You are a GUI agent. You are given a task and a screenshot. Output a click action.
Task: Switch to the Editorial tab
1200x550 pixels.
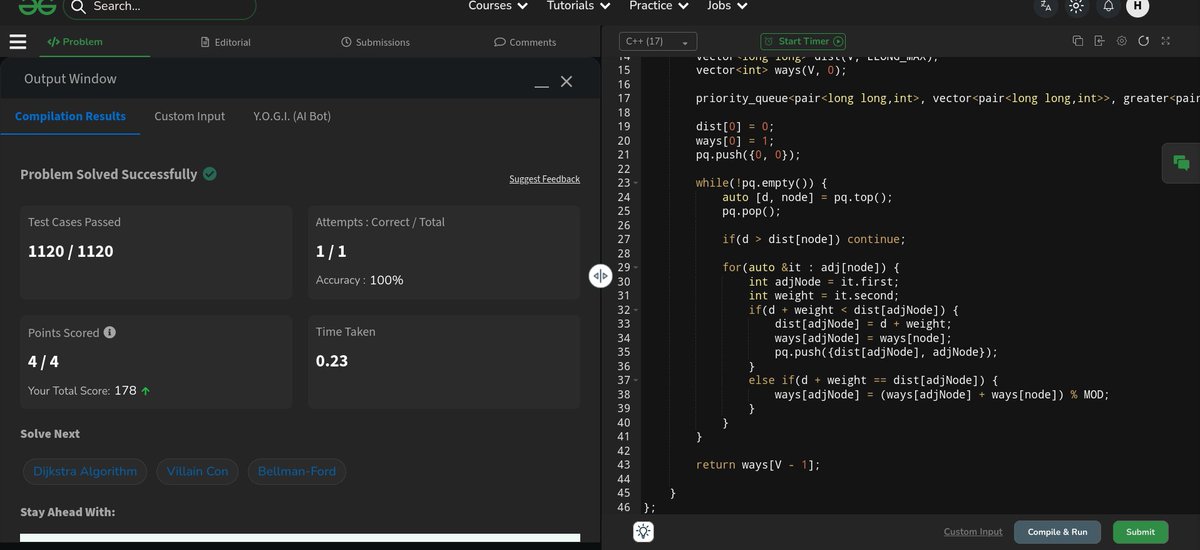coord(226,42)
